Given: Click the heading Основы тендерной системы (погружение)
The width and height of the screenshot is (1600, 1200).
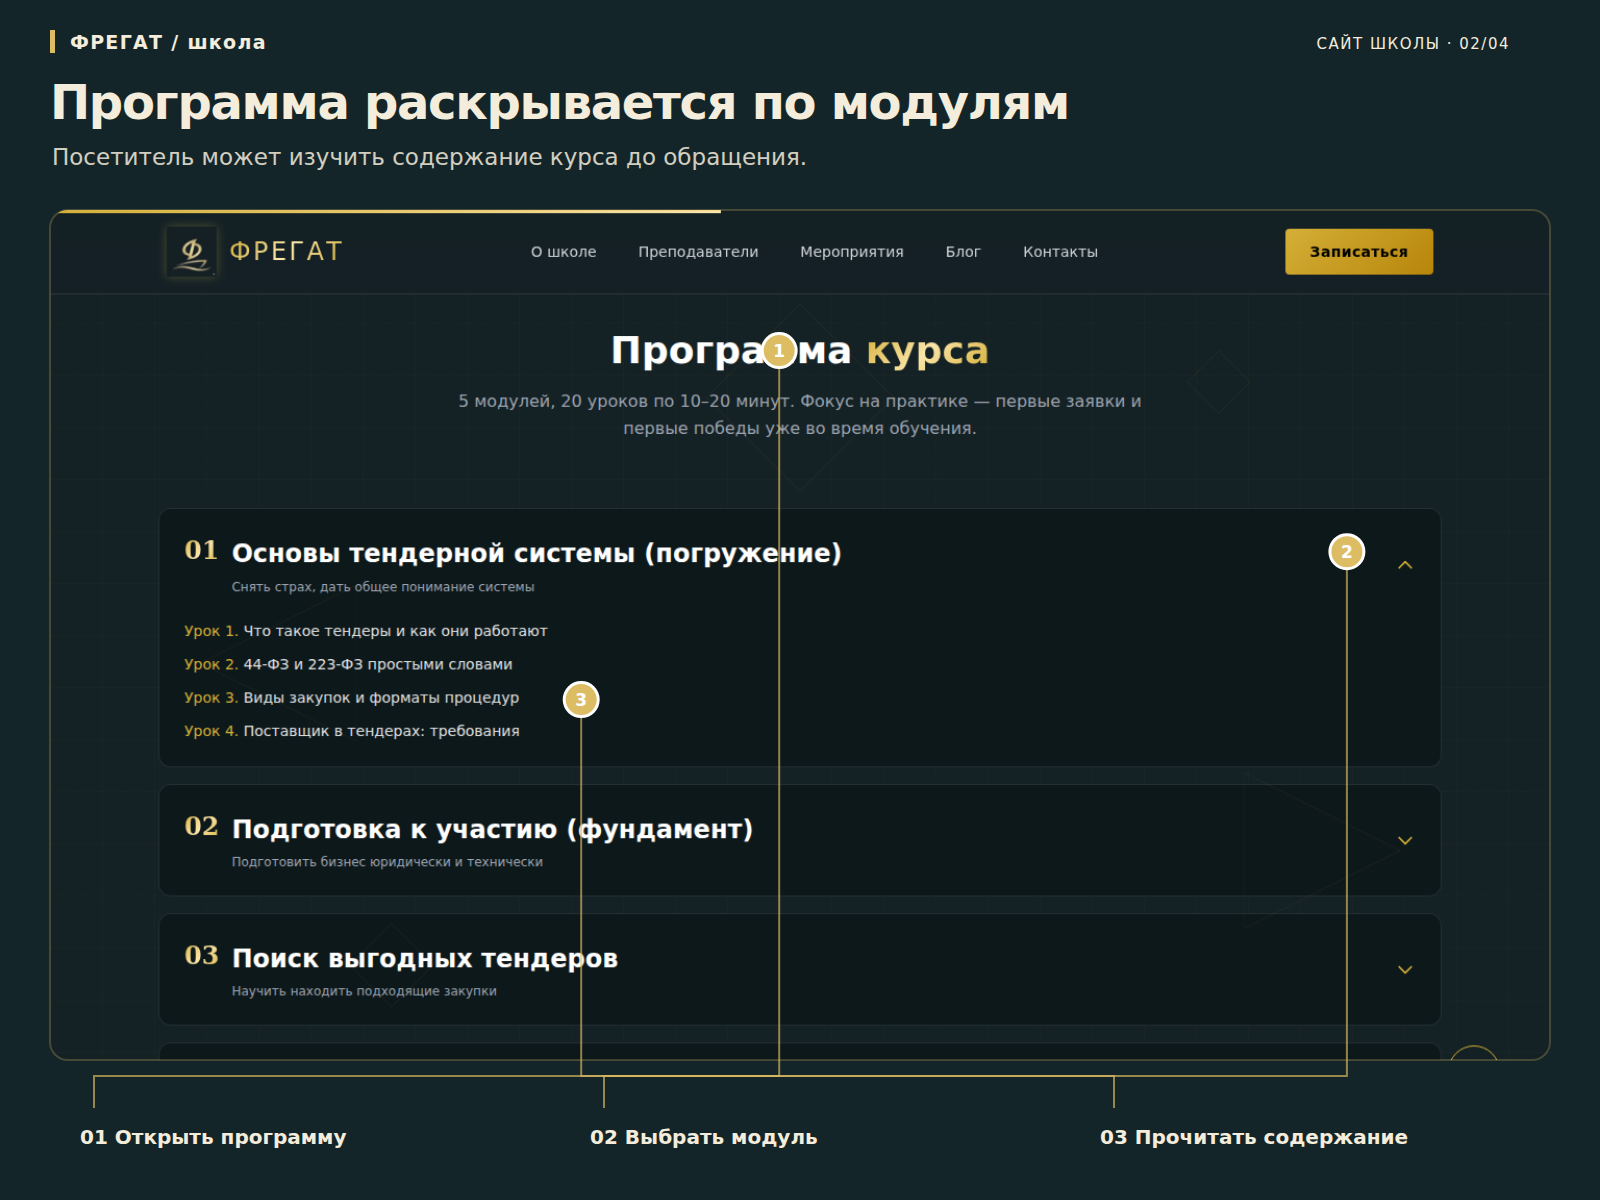Looking at the screenshot, I should pyautogui.click(x=537, y=553).
